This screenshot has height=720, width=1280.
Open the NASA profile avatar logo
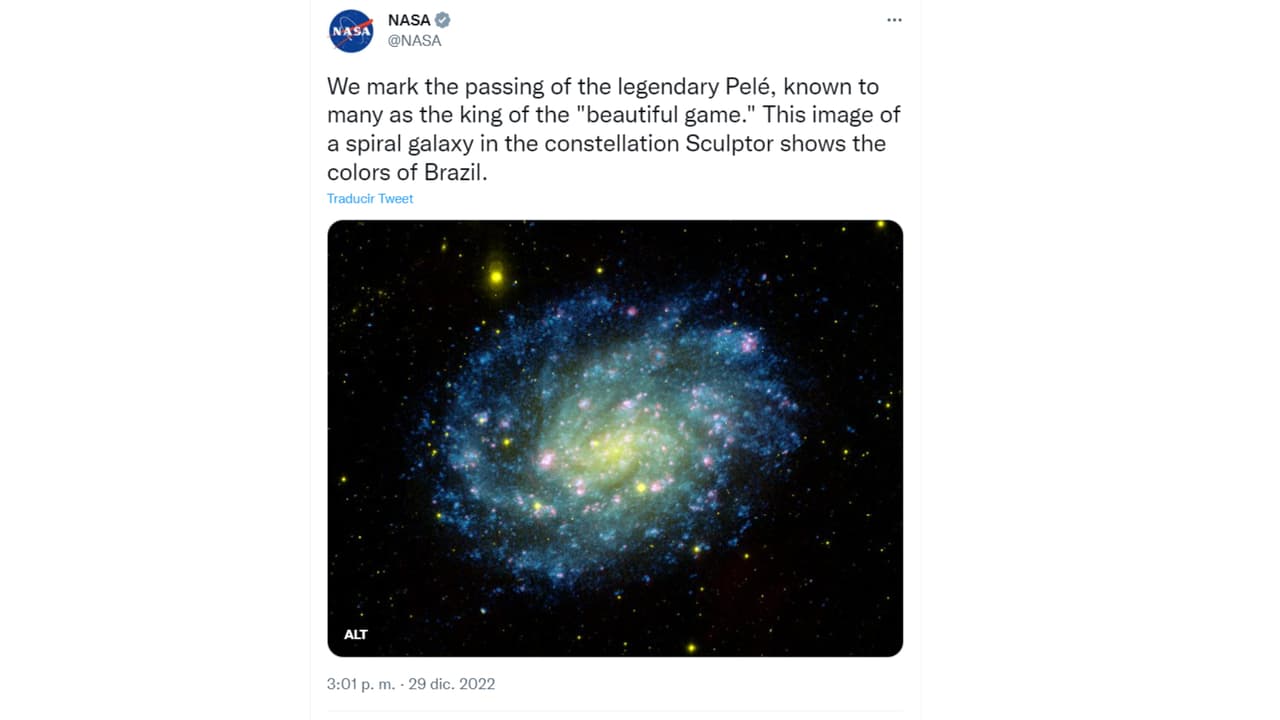click(x=351, y=31)
